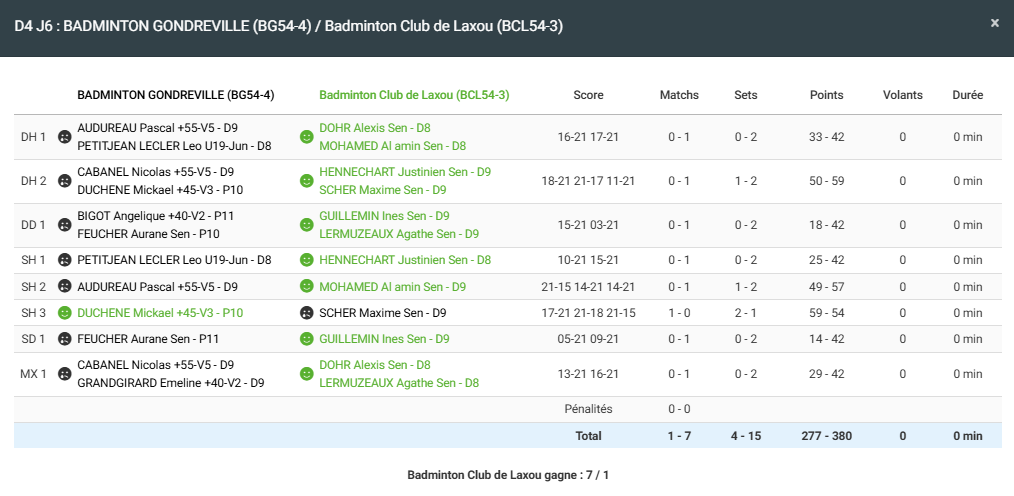Open player LERMUZEAUX Agathe in MX 1 row
Viewport: 1014px width, 496px height.
tap(398, 383)
